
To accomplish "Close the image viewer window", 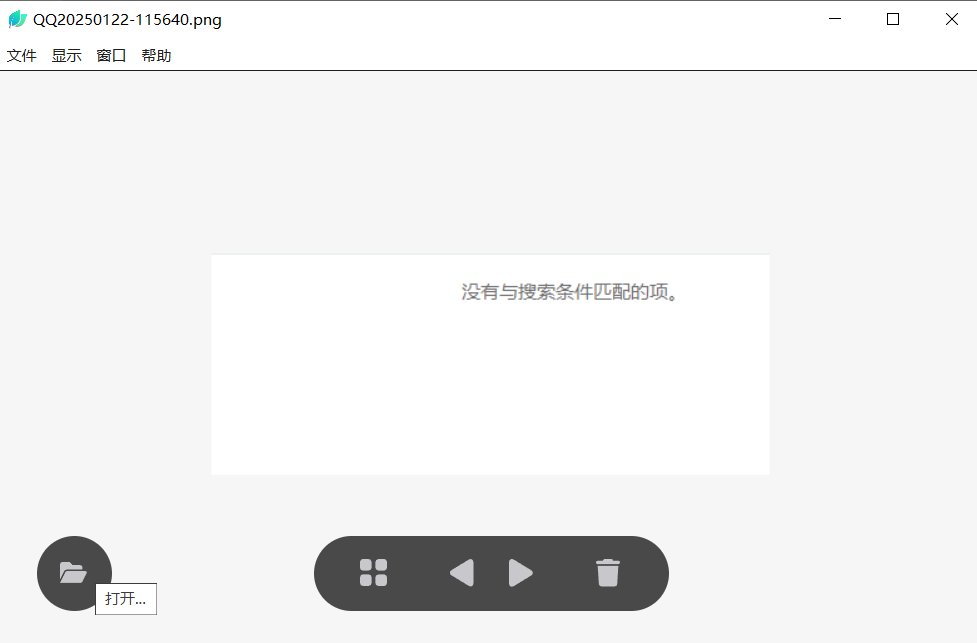I will pos(951,19).
